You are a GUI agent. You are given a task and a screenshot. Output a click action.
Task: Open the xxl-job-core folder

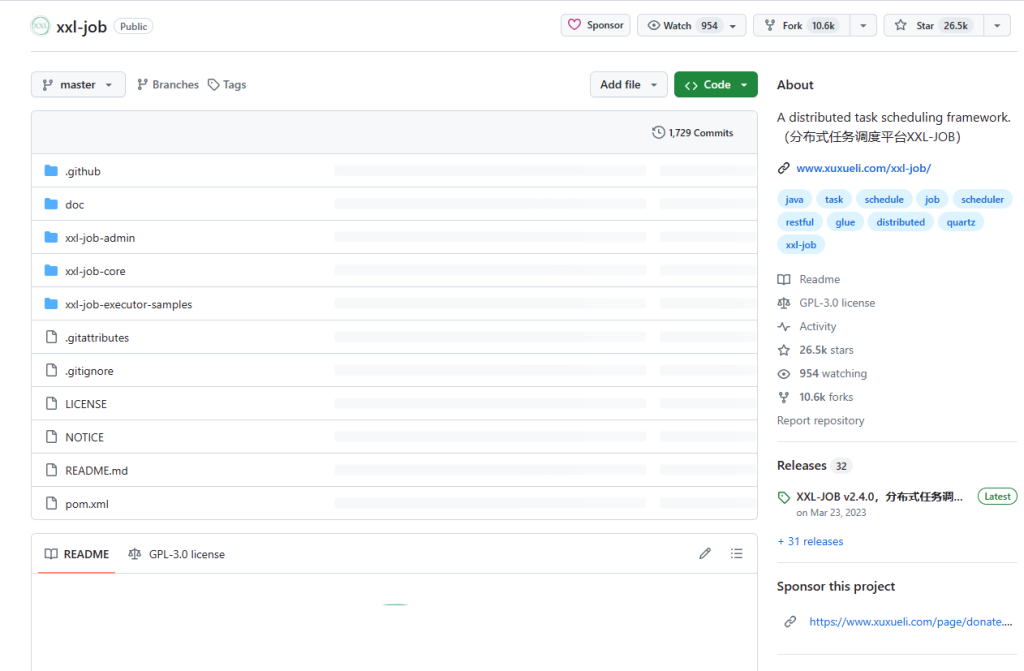click(x=95, y=271)
